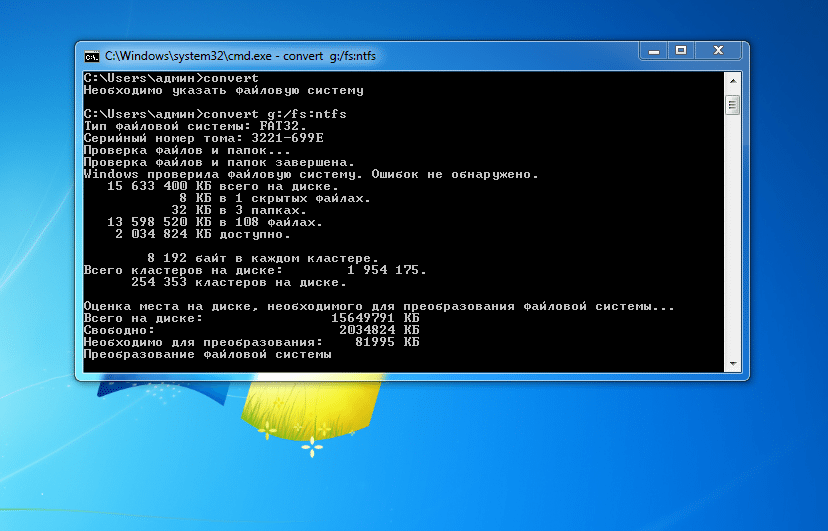Click the line '8 КБ в 1 скрытых файлах.'

click(x=275, y=198)
